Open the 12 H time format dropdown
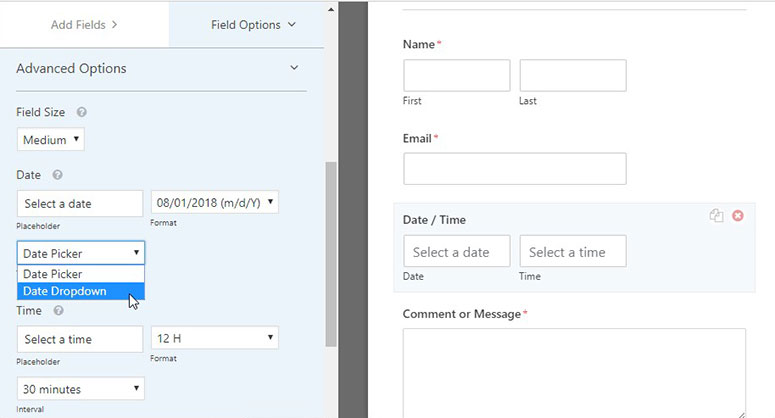 215,338
